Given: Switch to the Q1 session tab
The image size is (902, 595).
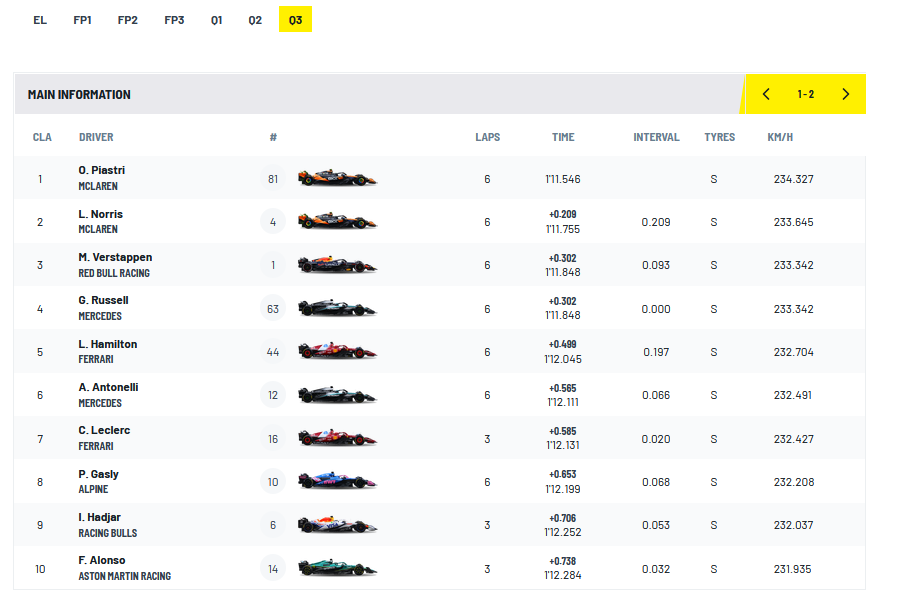Looking at the screenshot, I should [216, 20].
